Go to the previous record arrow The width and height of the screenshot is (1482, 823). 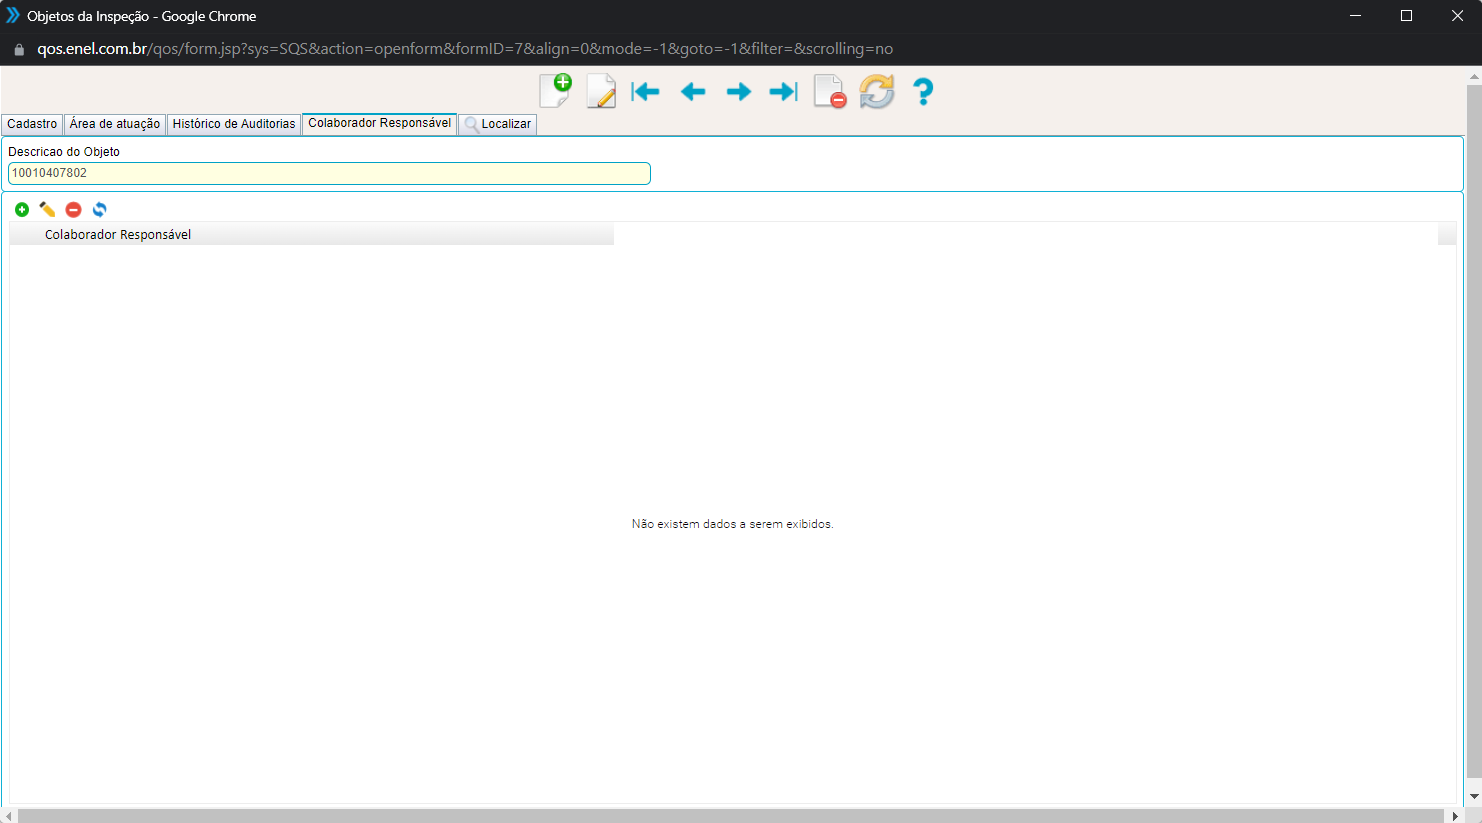[692, 92]
